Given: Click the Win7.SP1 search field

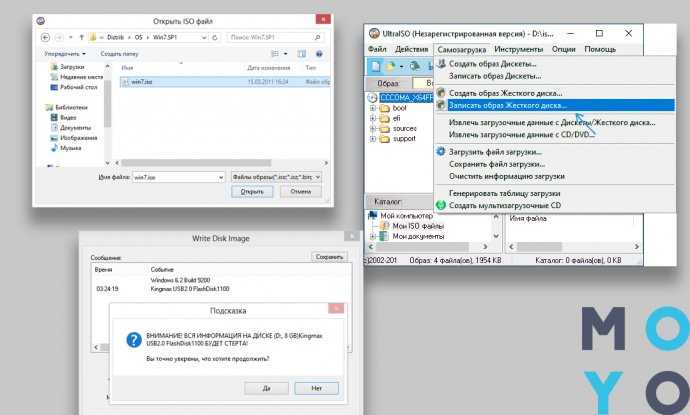Looking at the screenshot, I should point(269,37).
